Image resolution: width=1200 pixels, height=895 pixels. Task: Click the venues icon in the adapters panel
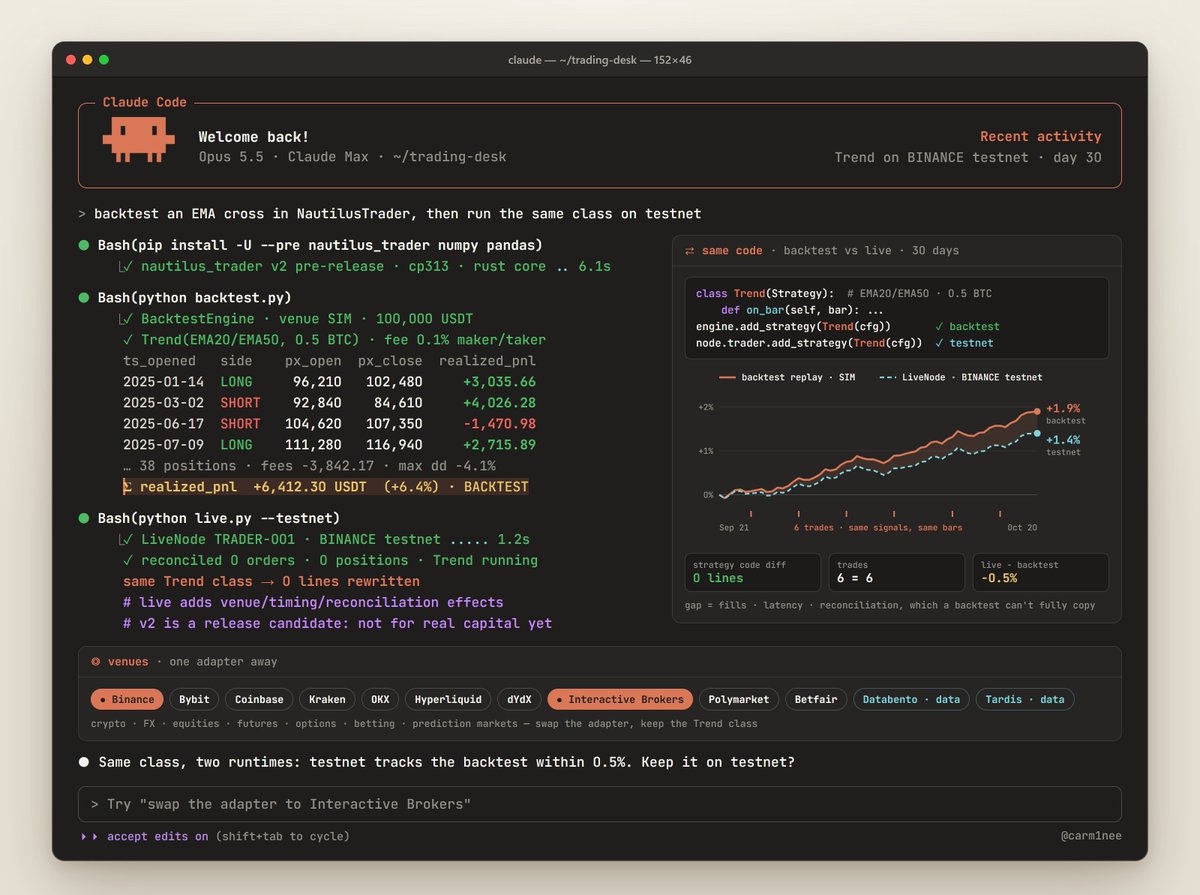coord(95,661)
